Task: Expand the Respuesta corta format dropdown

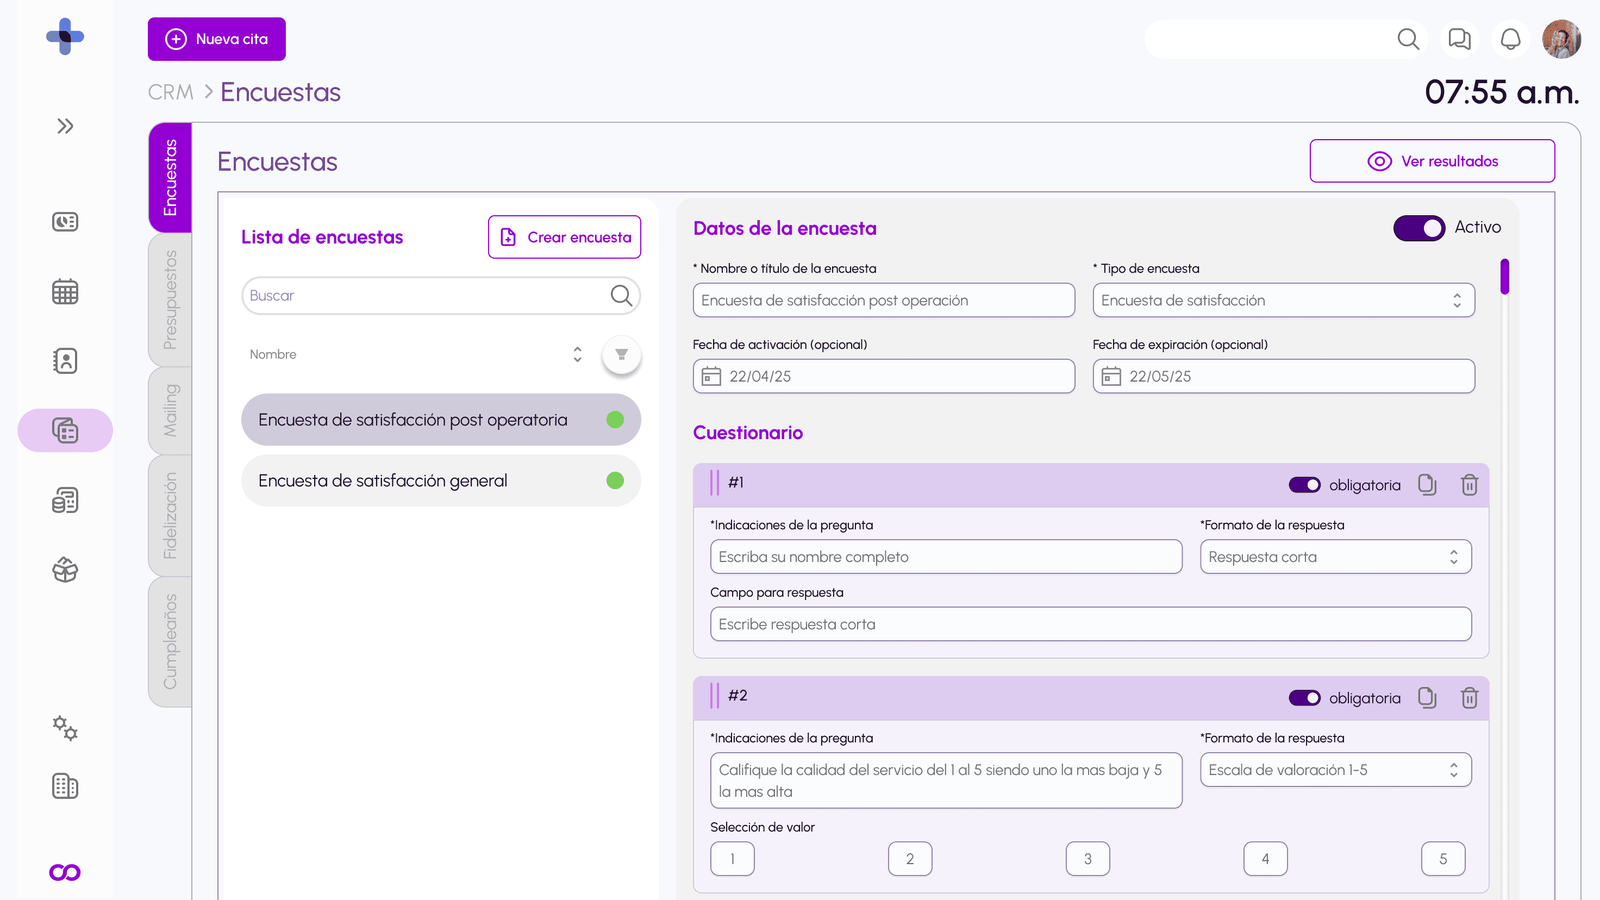Action: [1335, 557]
